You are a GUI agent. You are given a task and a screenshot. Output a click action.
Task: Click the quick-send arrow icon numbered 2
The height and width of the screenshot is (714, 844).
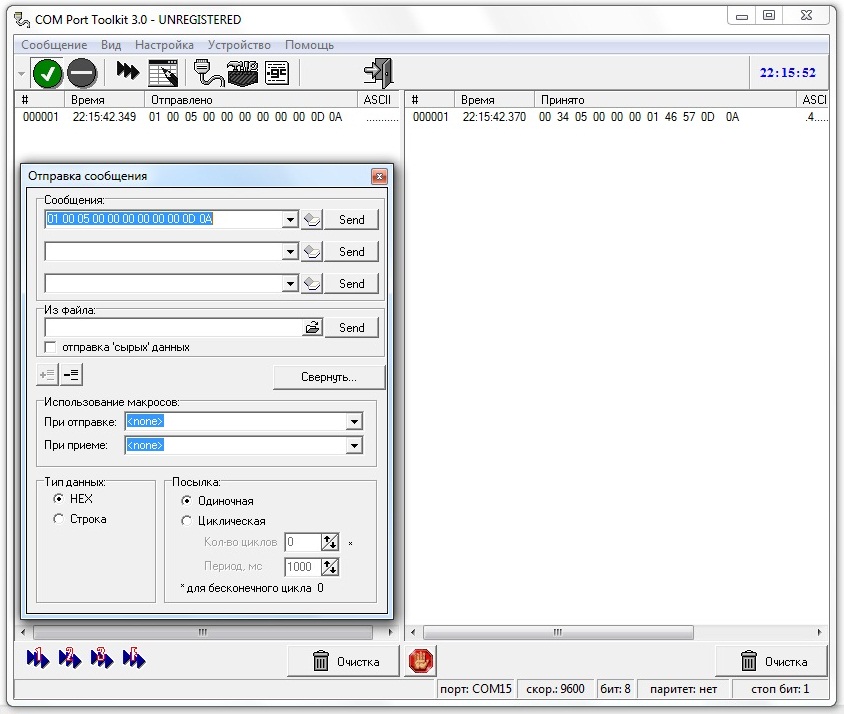(x=70, y=658)
